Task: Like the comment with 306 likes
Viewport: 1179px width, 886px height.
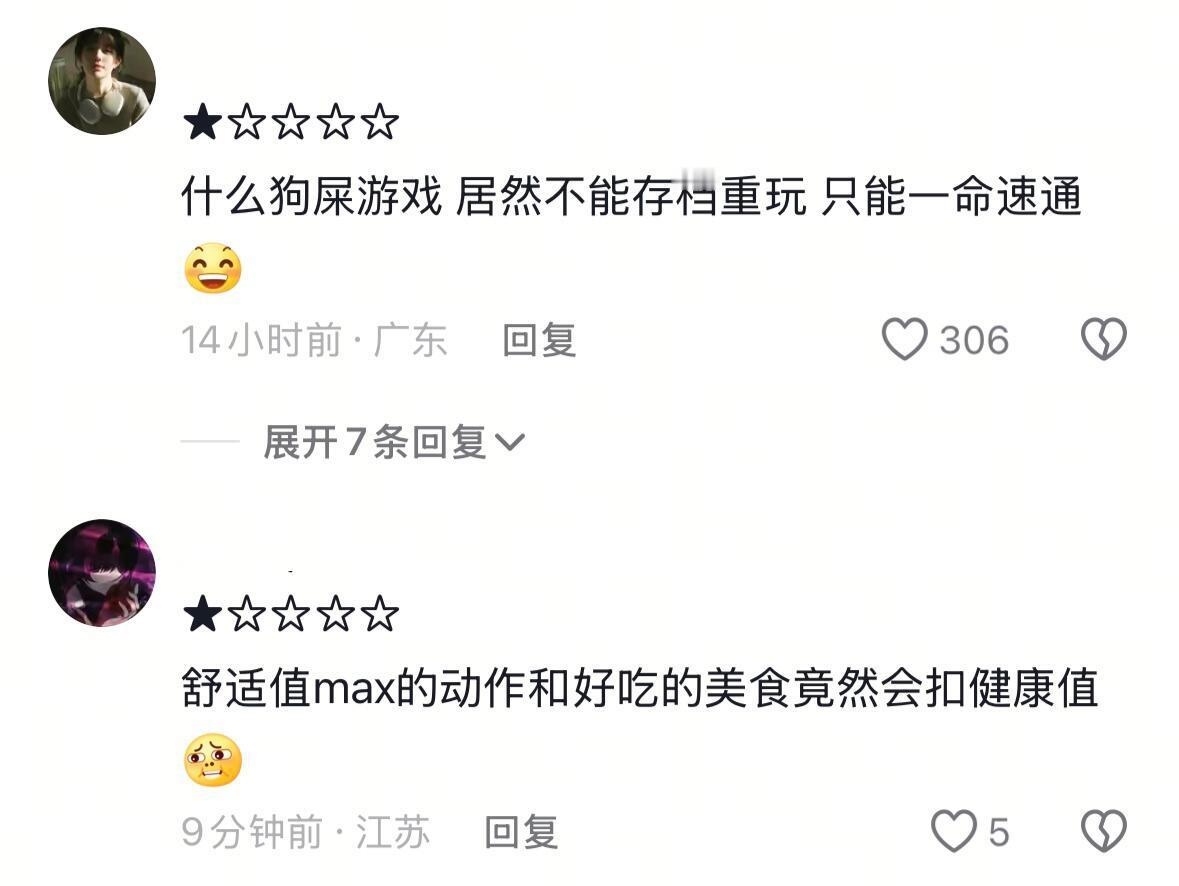Action: pyautogui.click(x=905, y=339)
